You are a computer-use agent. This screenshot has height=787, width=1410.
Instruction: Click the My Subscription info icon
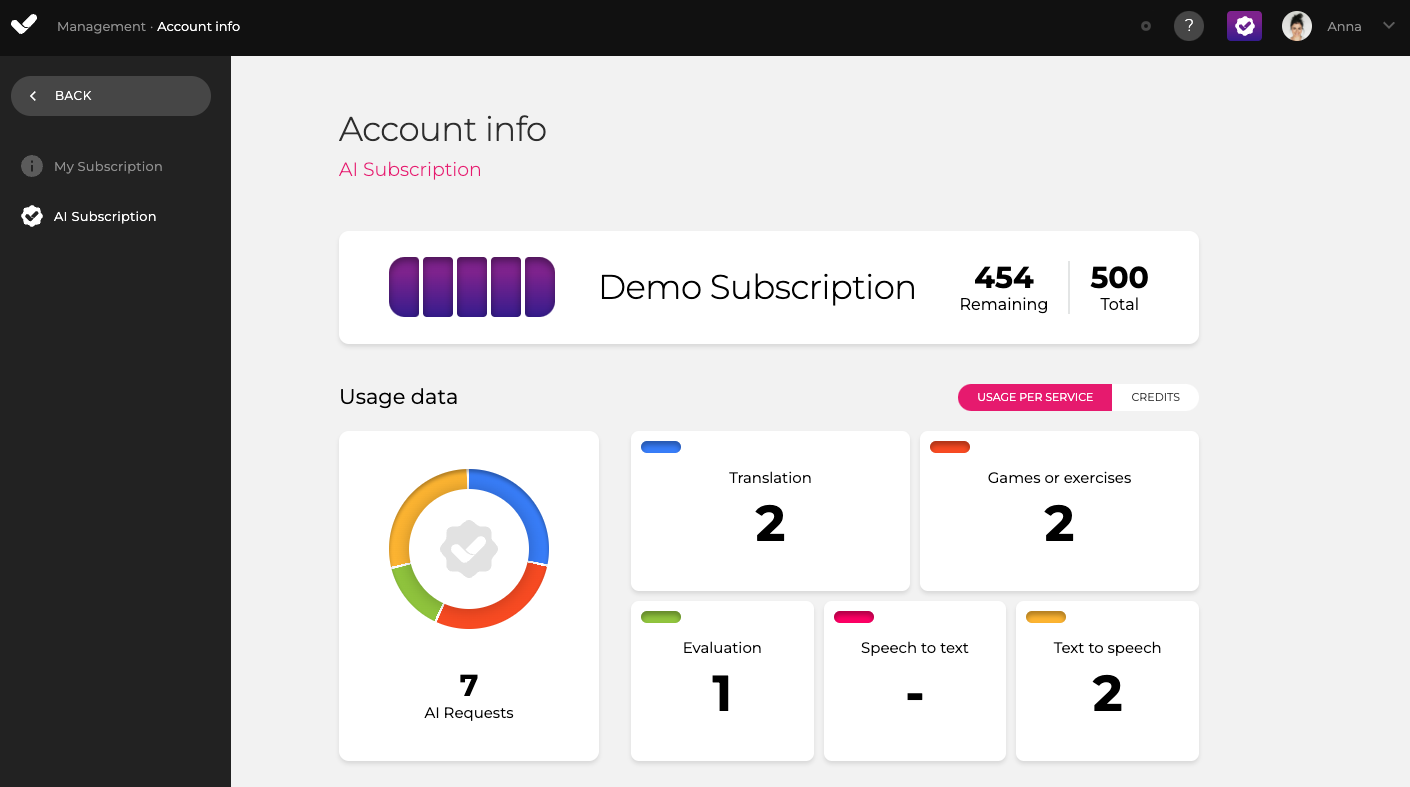tap(32, 166)
